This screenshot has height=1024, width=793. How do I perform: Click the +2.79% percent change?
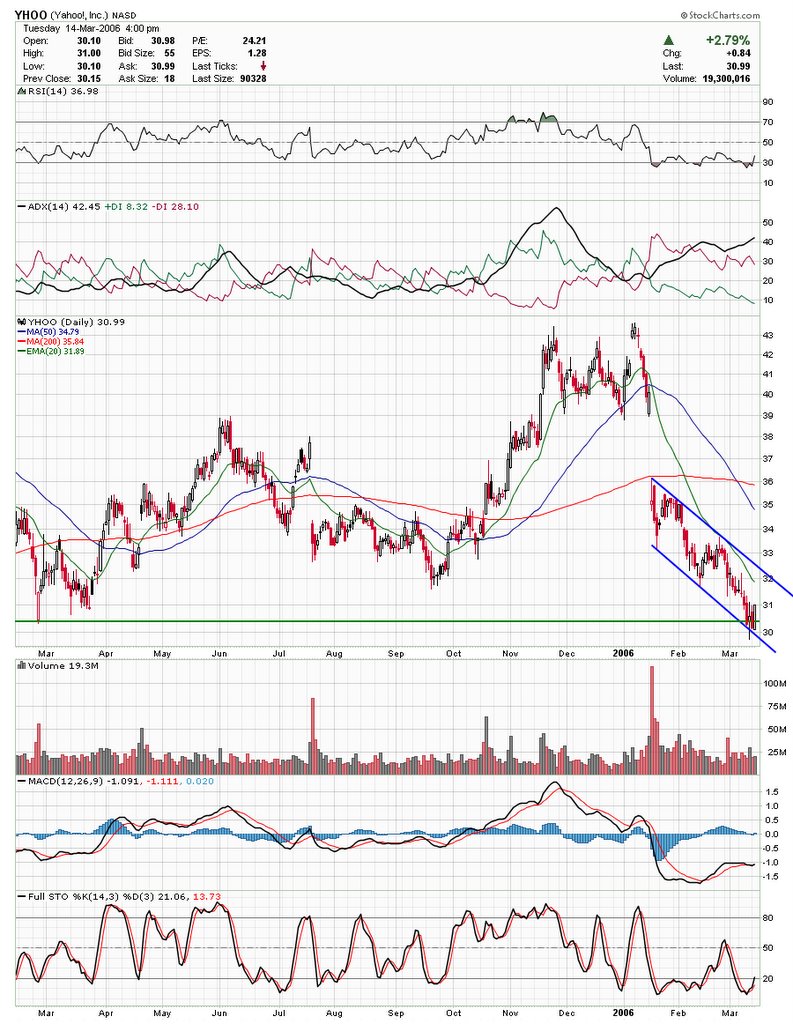pyautogui.click(x=728, y=40)
